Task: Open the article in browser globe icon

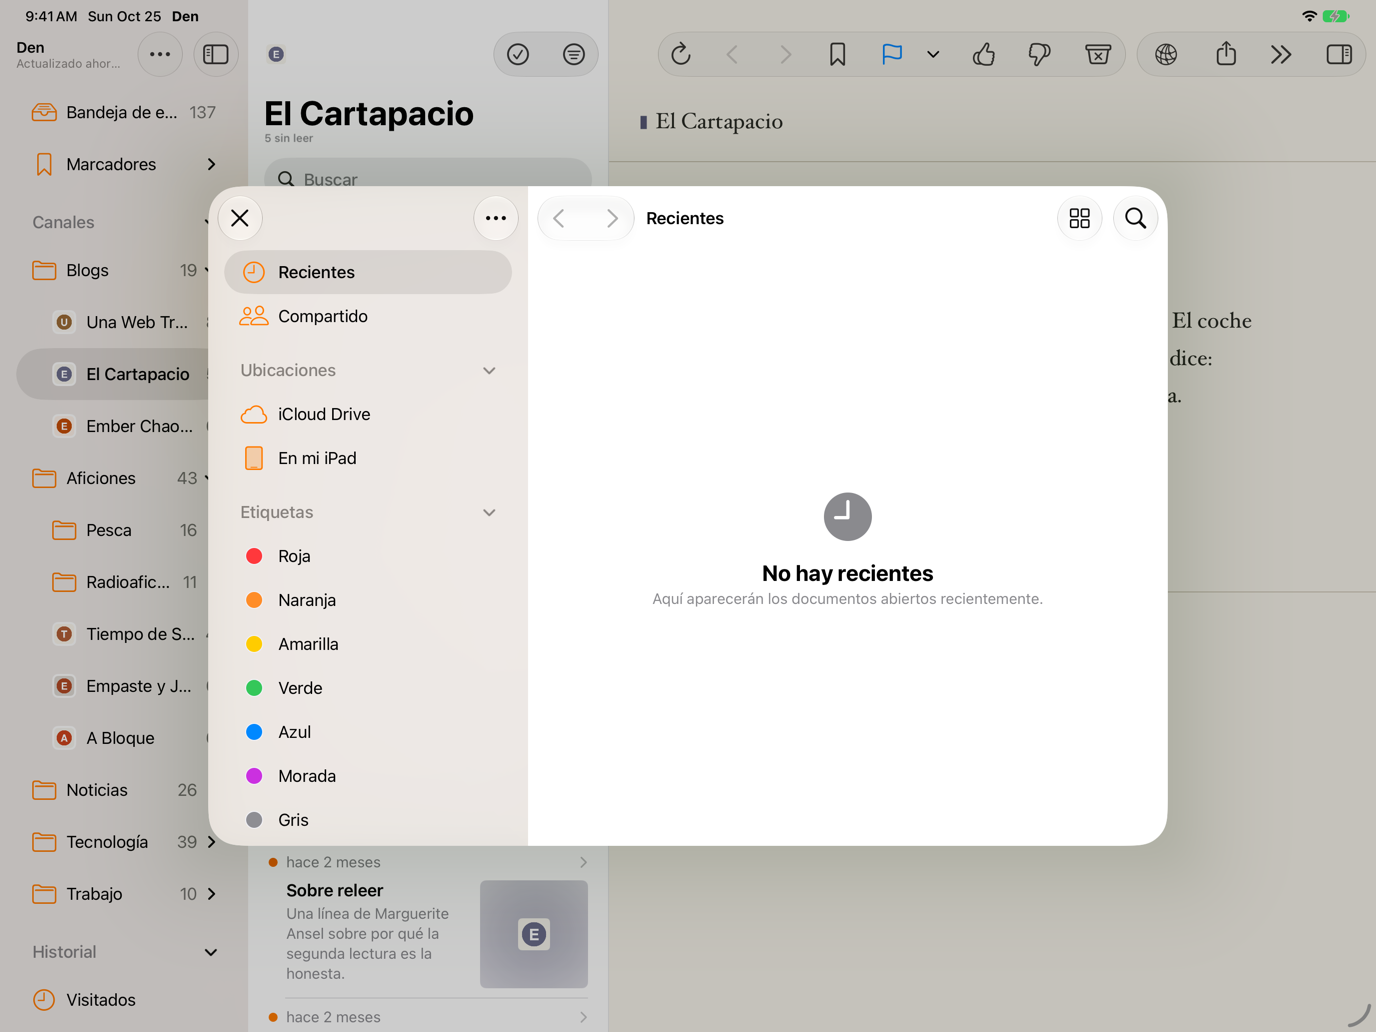Action: tap(1166, 54)
